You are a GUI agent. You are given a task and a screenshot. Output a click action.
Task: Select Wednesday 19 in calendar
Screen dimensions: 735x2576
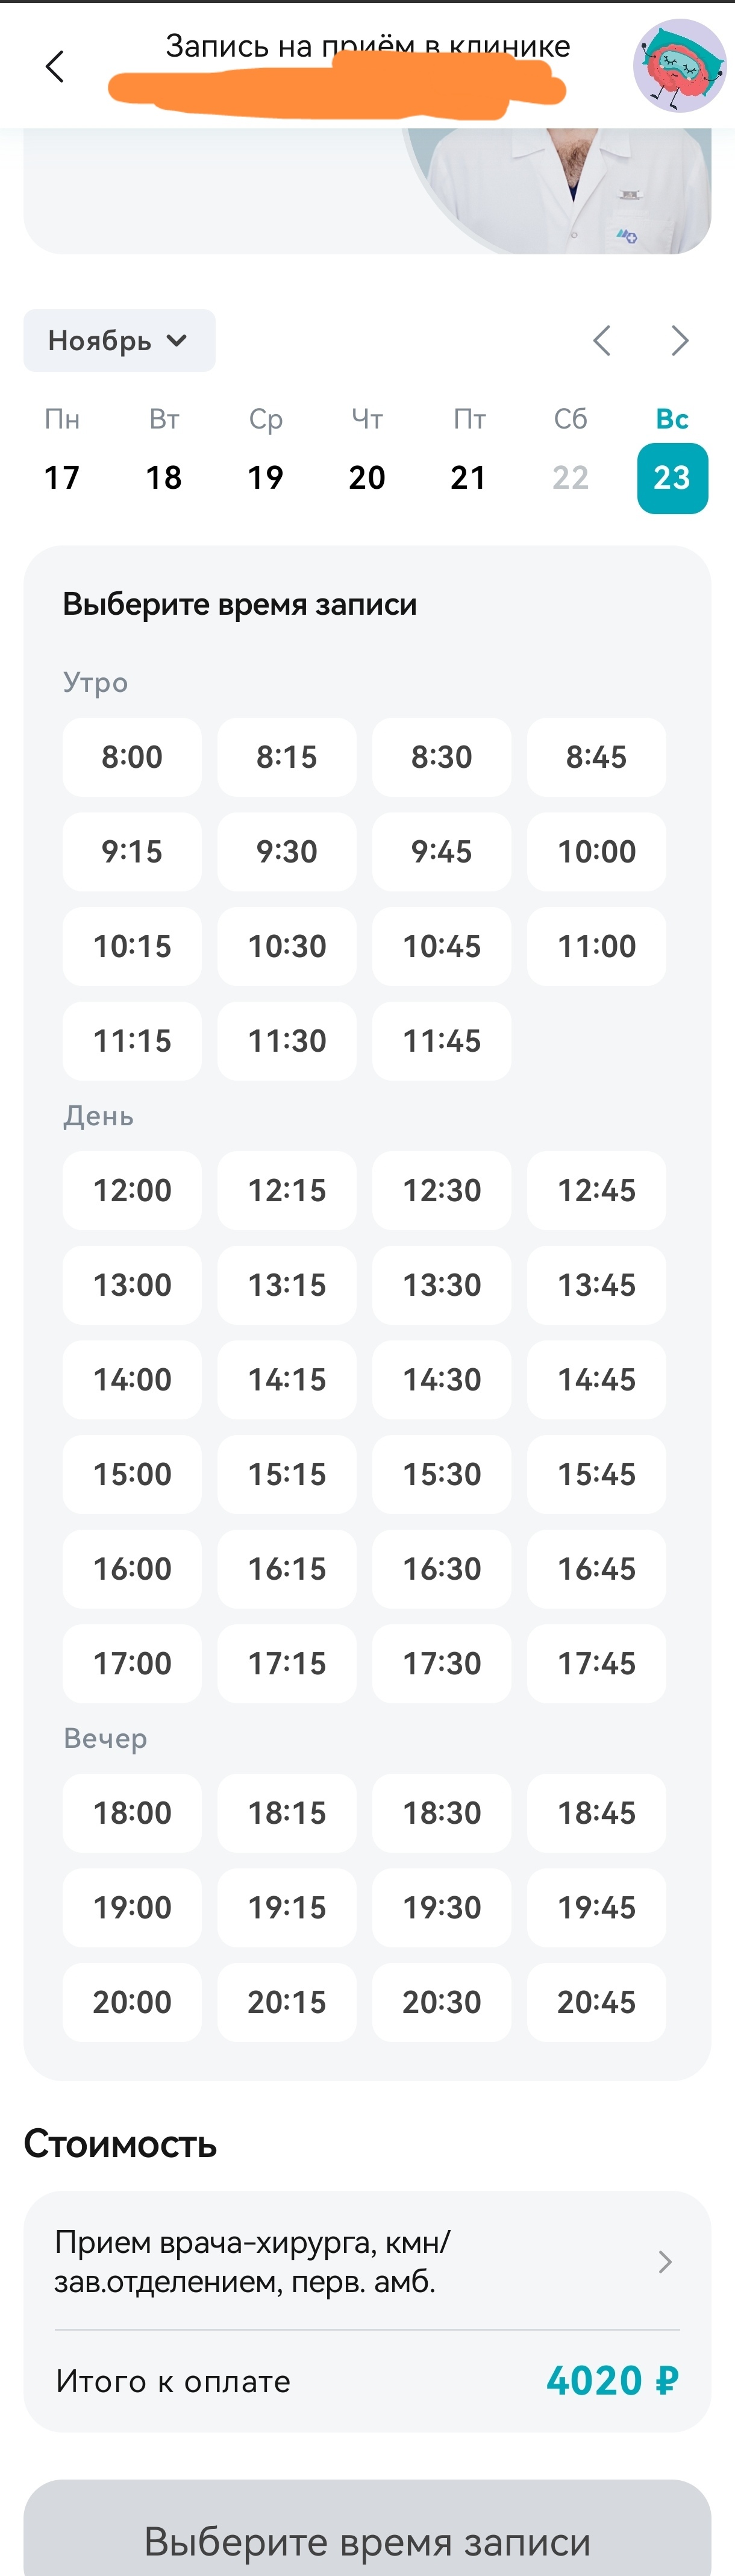265,477
